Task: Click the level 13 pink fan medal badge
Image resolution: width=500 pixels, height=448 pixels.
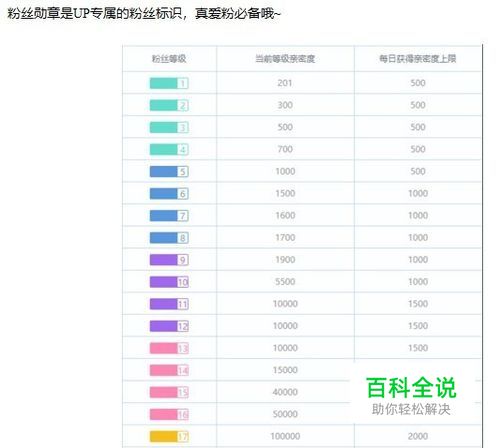Action: (169, 348)
